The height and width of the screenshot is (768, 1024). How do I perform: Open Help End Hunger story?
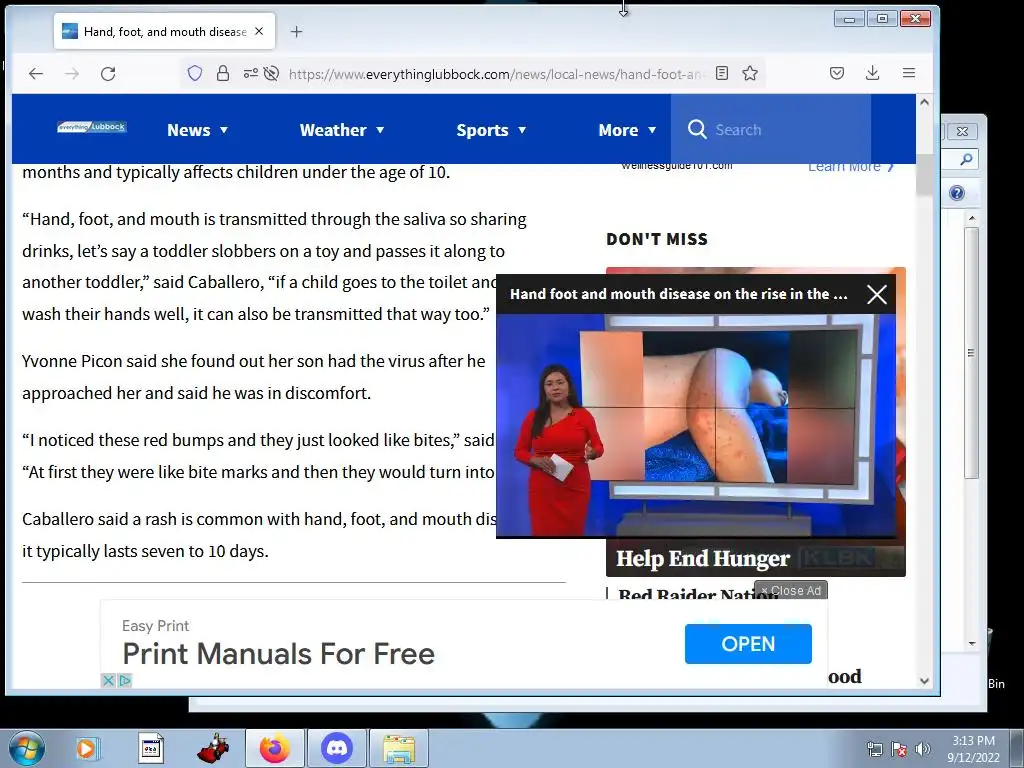coord(703,558)
